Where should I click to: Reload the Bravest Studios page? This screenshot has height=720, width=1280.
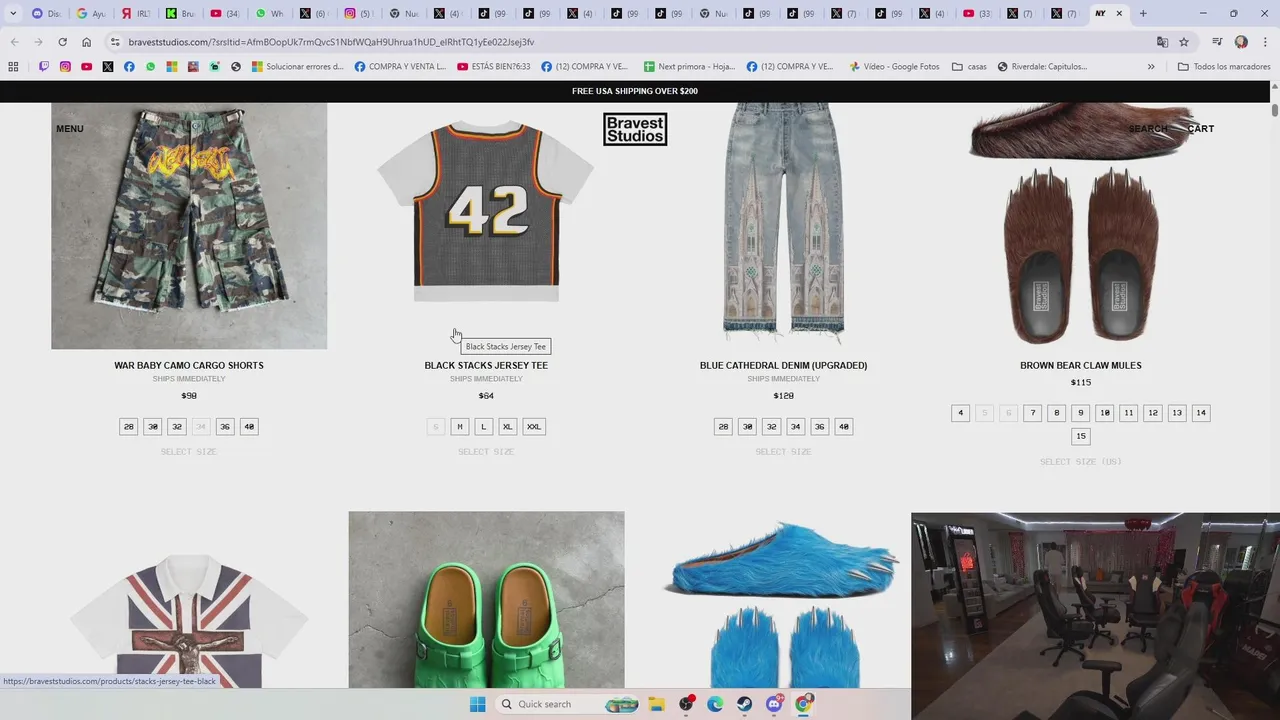[62, 42]
